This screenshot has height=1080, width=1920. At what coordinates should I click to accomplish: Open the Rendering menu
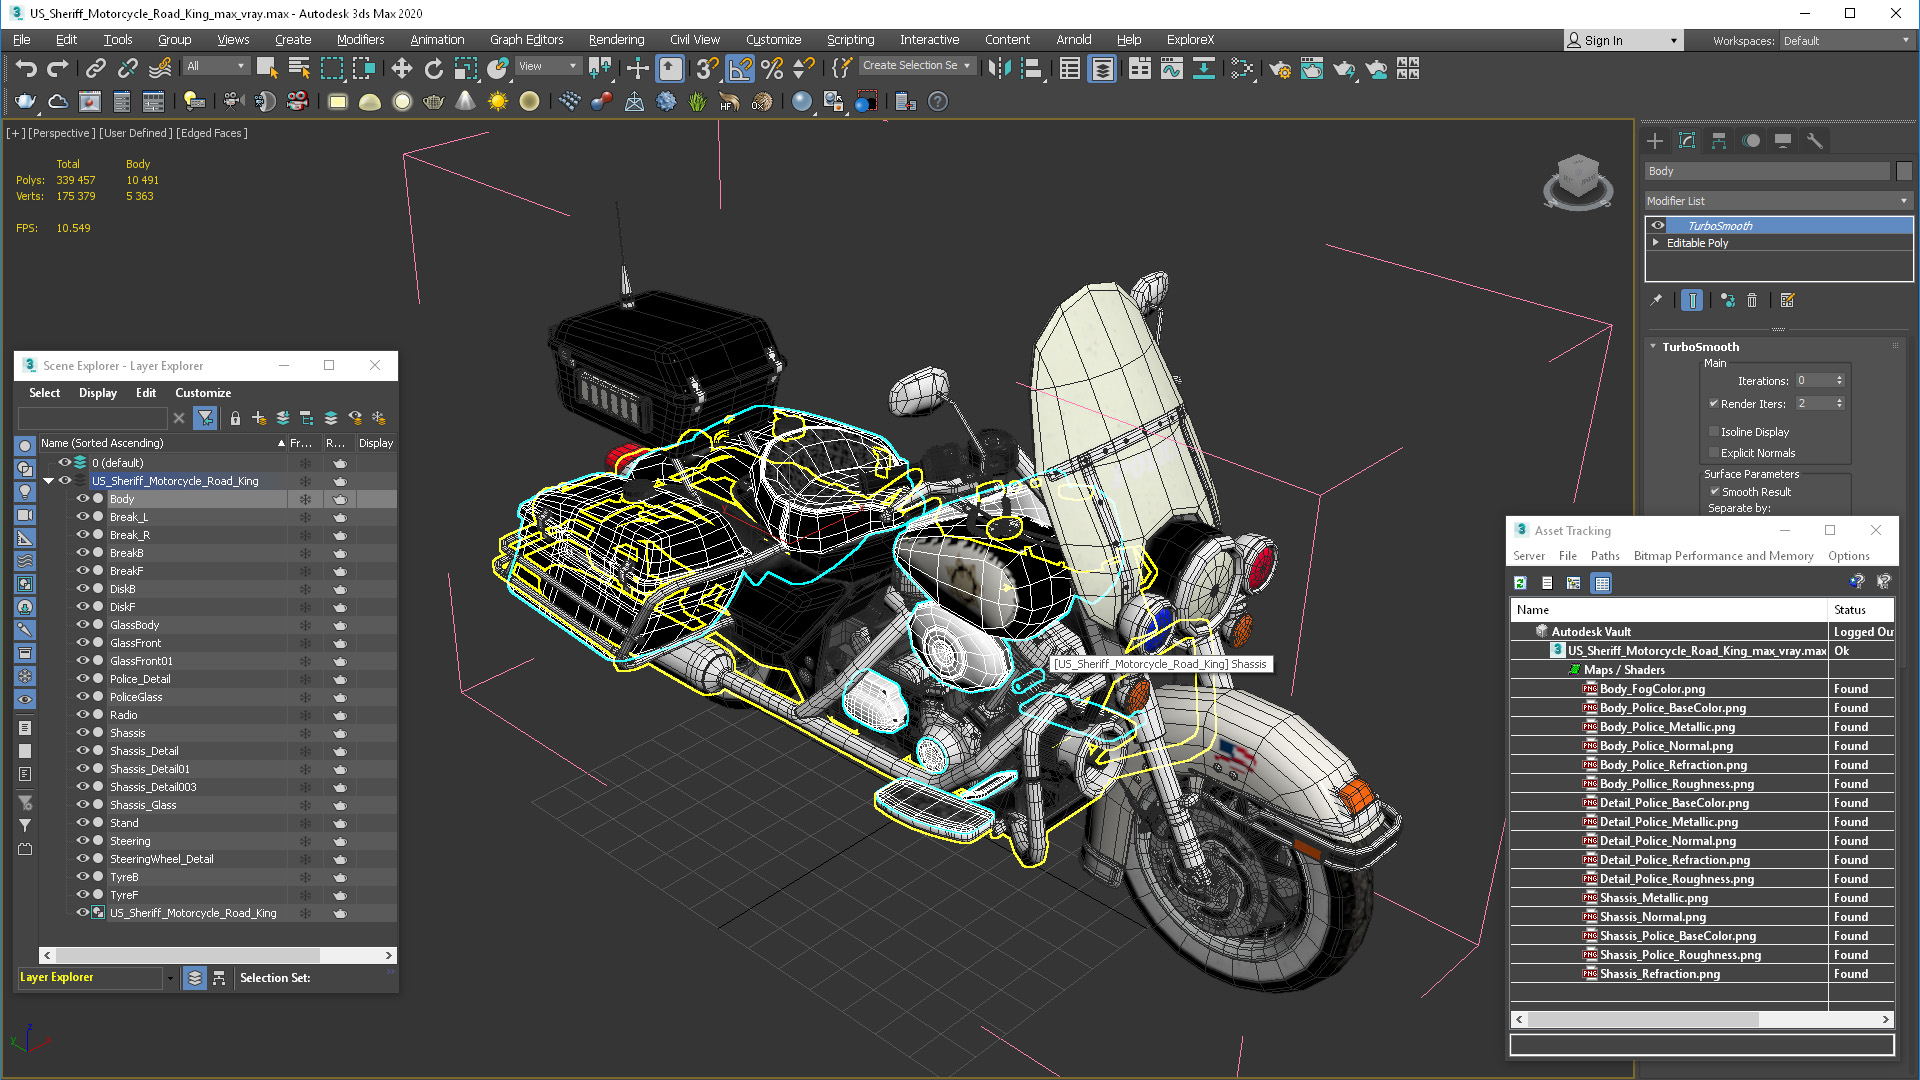616,40
